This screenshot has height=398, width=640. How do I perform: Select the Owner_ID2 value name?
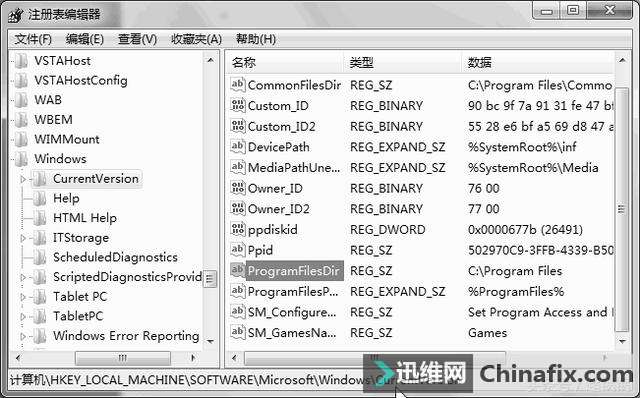279,209
